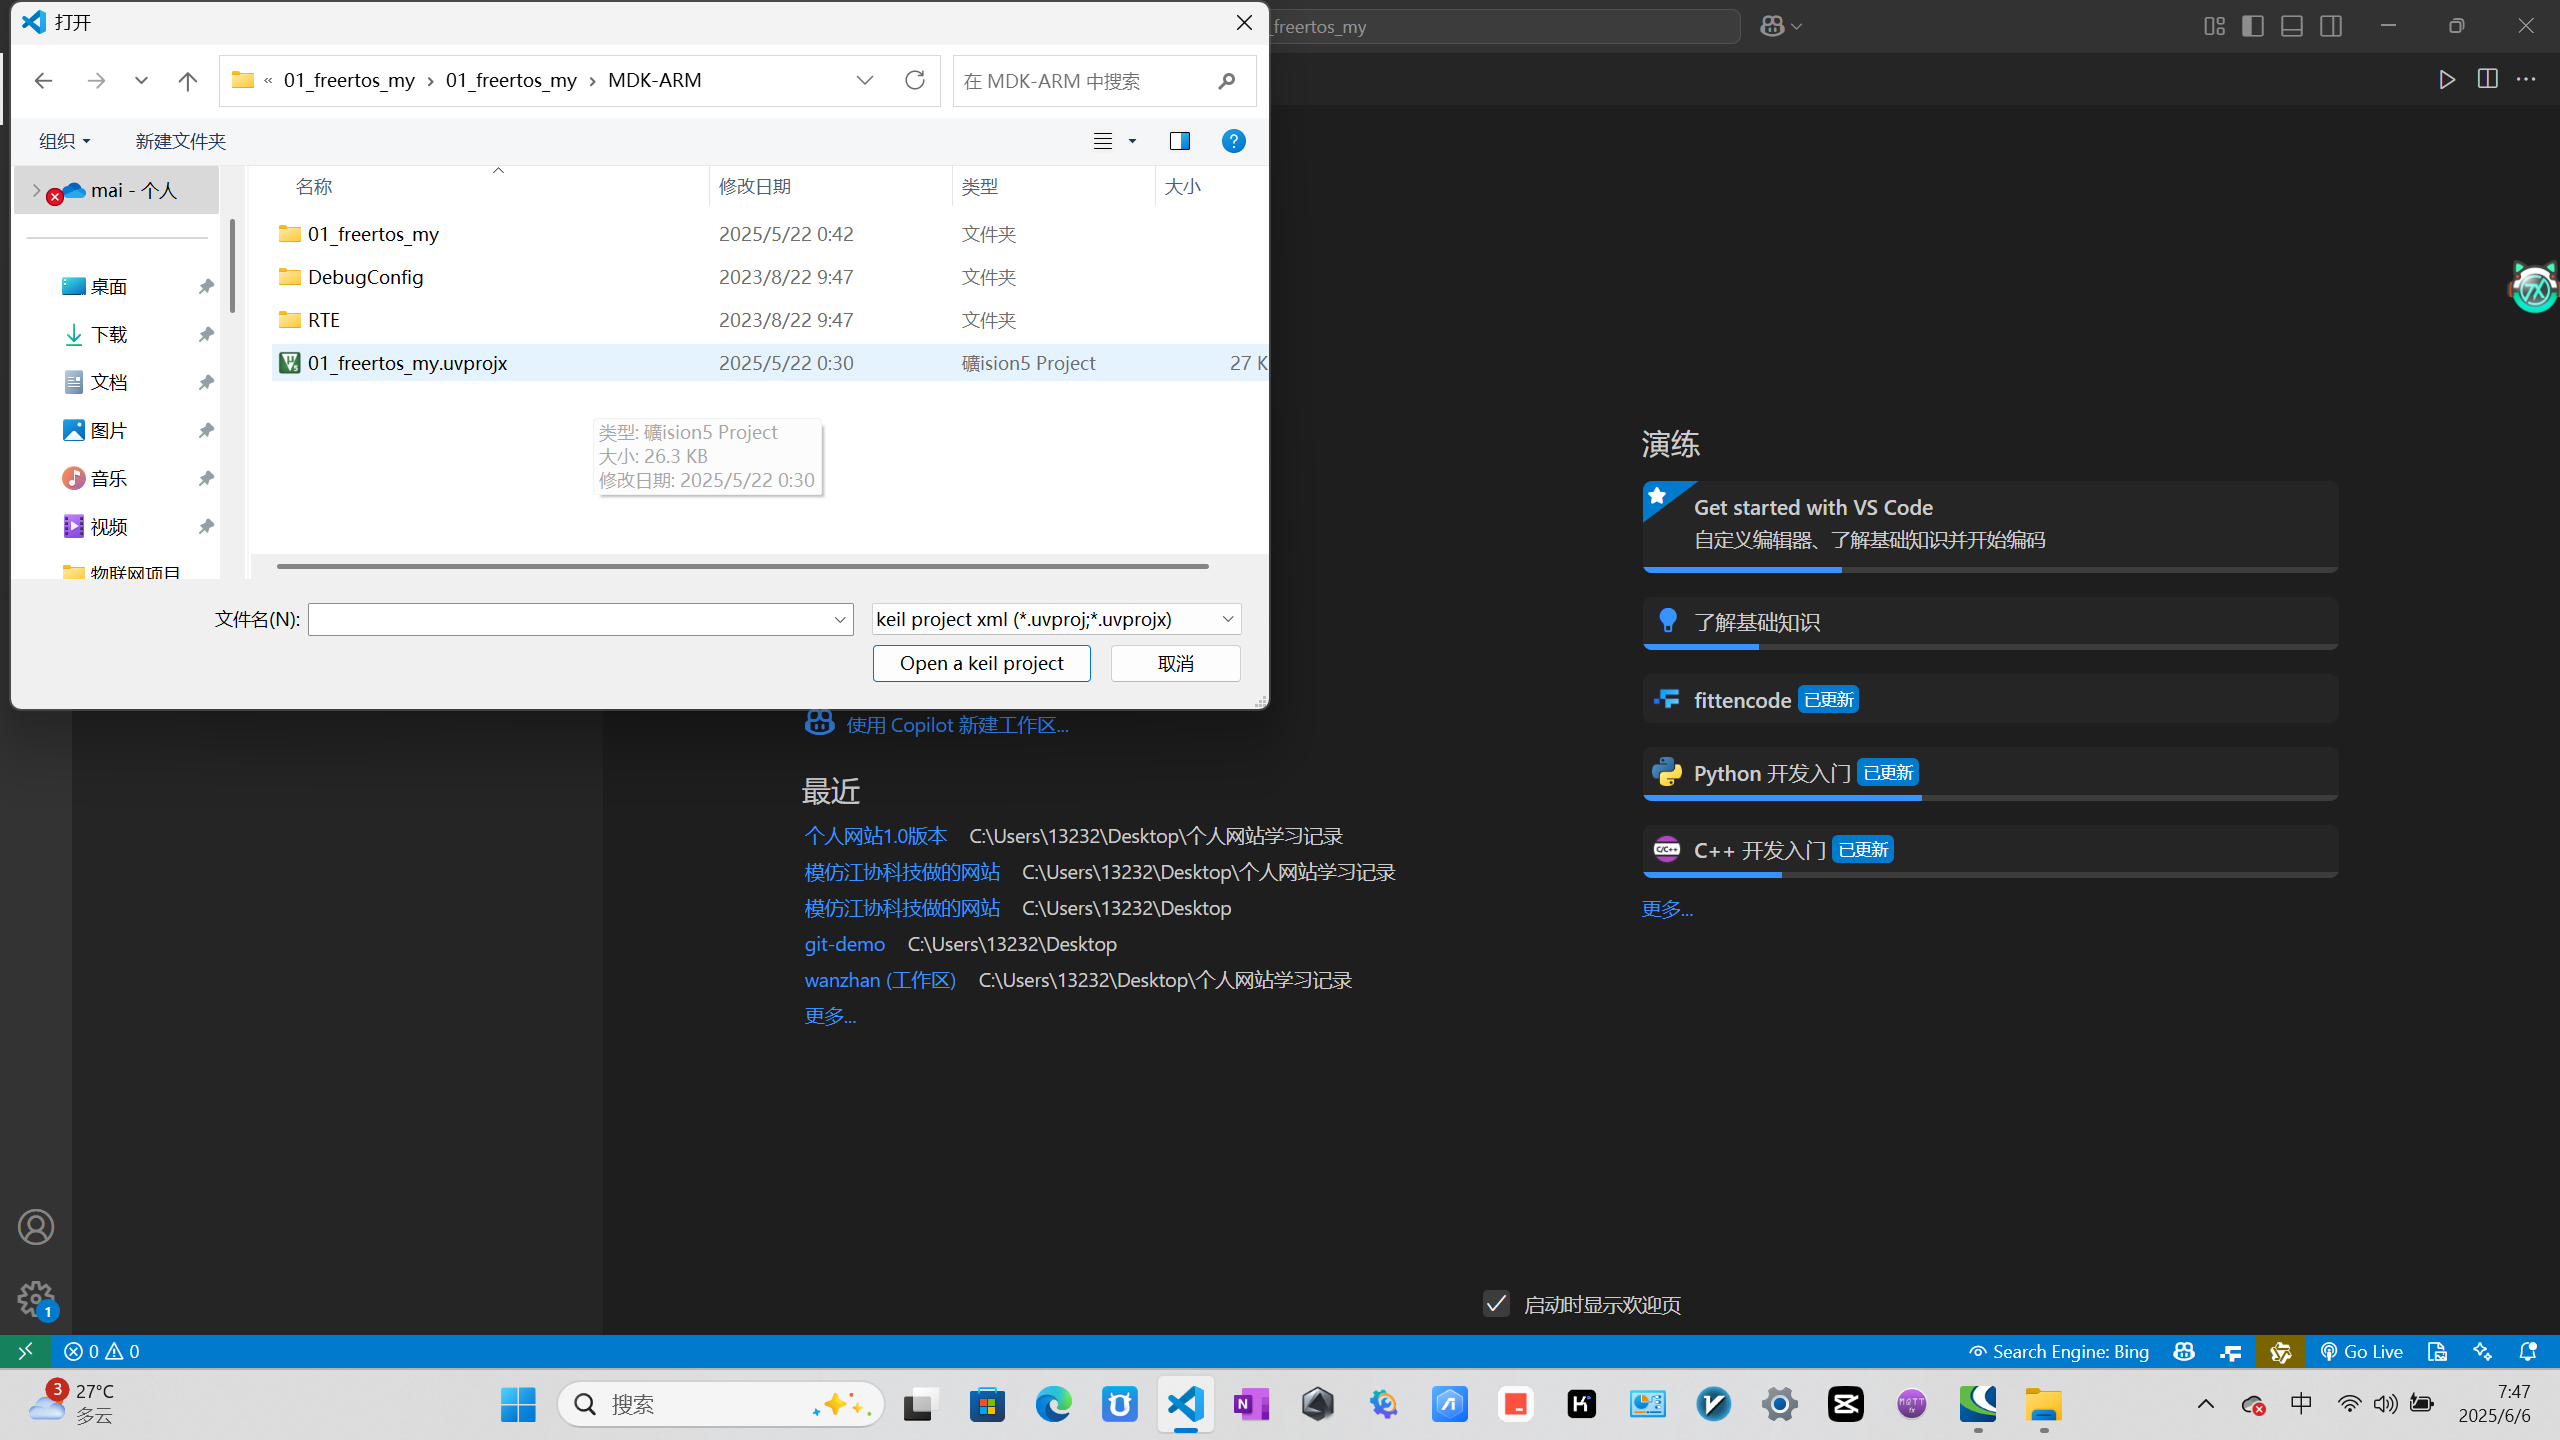Open the file type filter dropdown
2560x1440 pixels.
1055,619
